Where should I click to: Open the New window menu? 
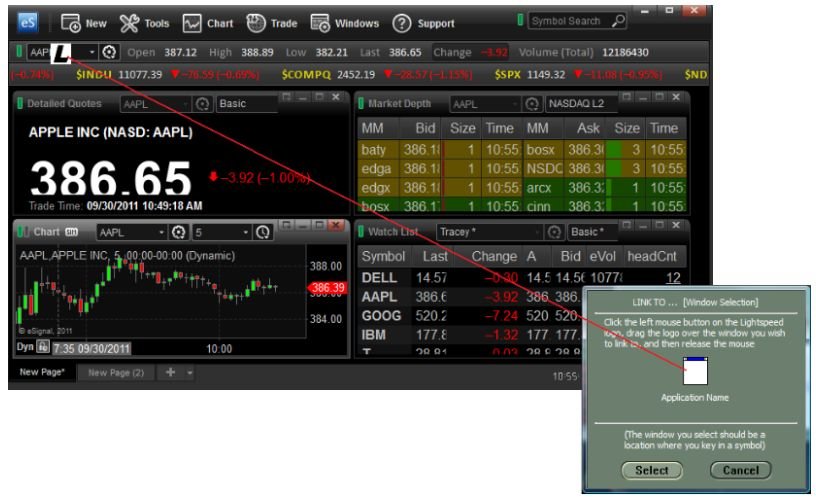click(x=84, y=23)
